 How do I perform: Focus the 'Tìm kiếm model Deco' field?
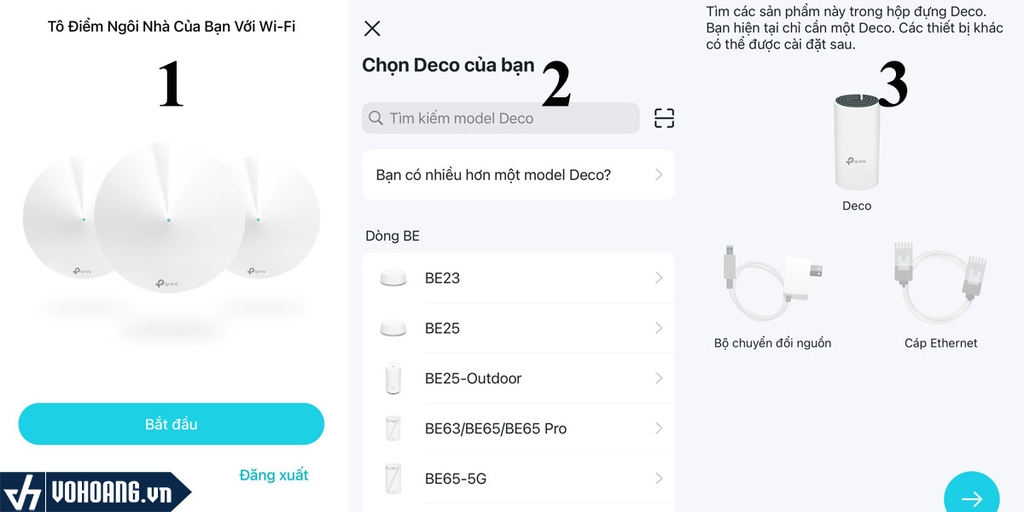[501, 118]
